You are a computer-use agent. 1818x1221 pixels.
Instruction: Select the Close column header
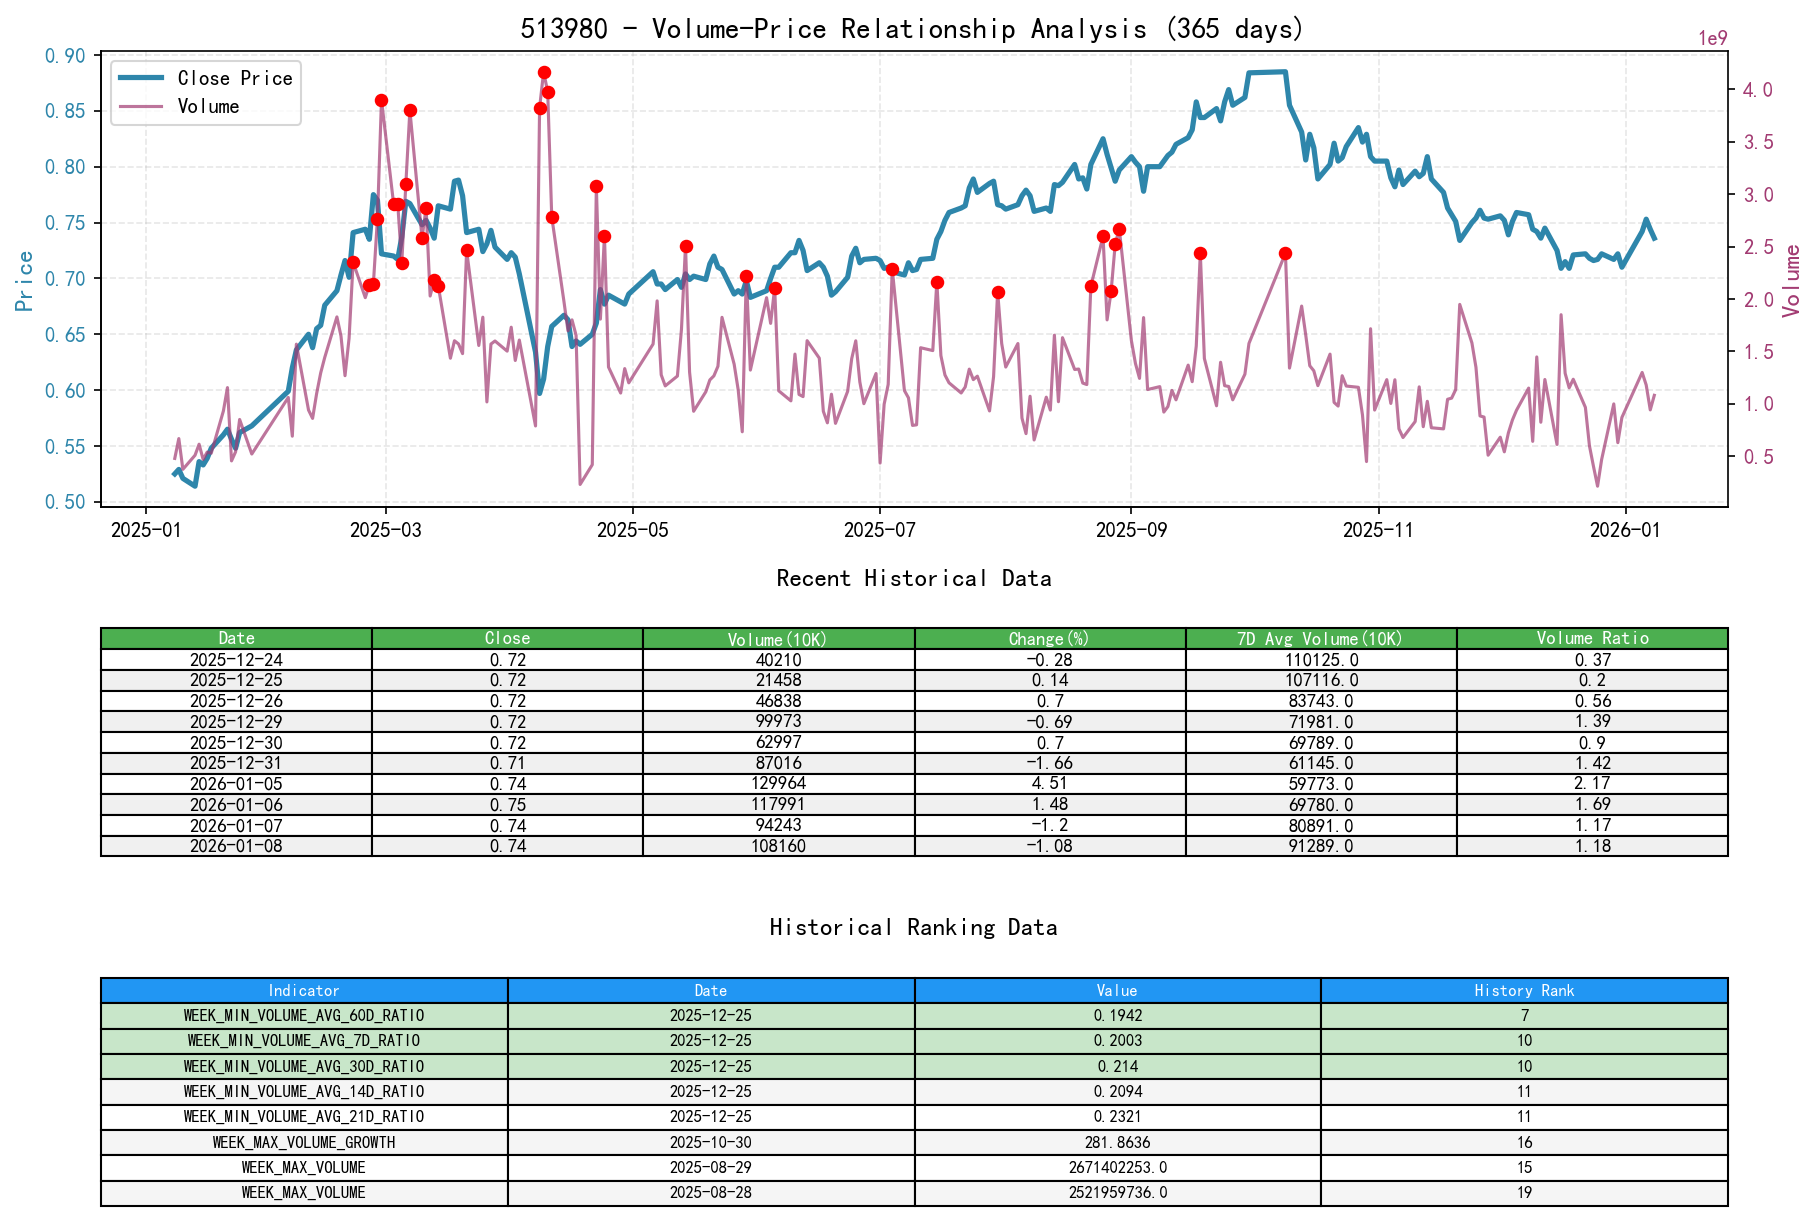tap(506, 638)
